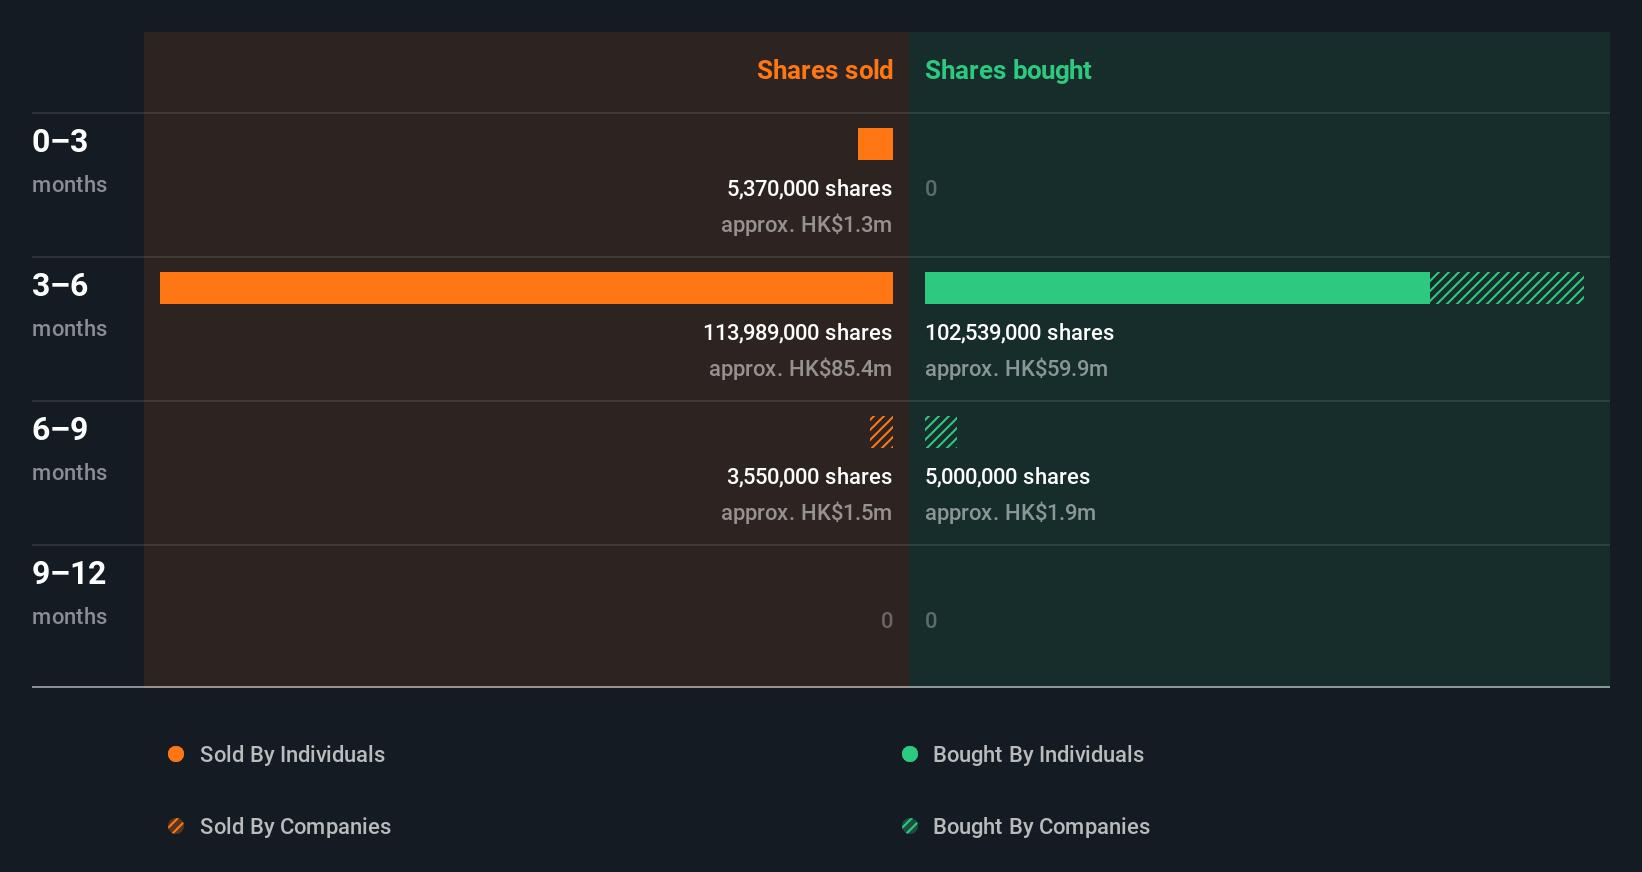Click the 0 sold value for 9–12 months
This screenshot has width=1642, height=872.
(887, 620)
